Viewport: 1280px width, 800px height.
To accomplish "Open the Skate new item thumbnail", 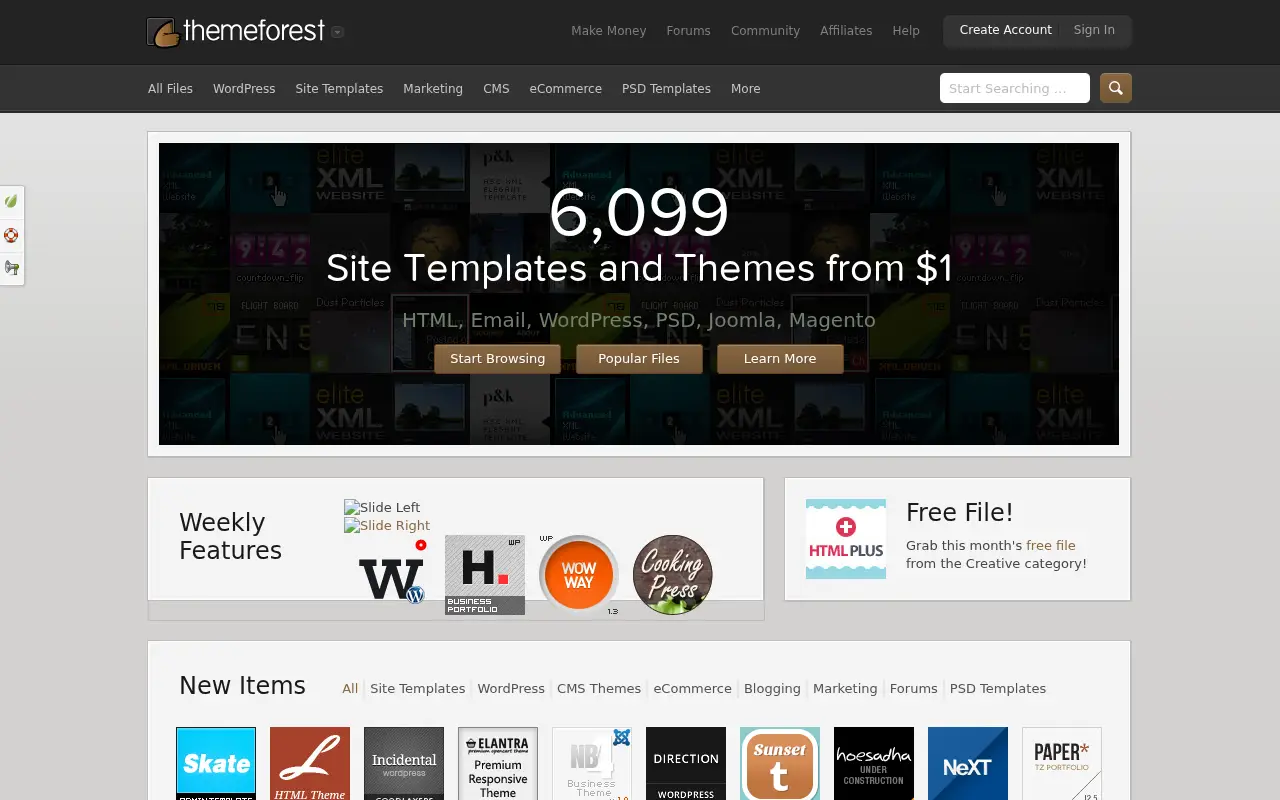I will coord(216,763).
